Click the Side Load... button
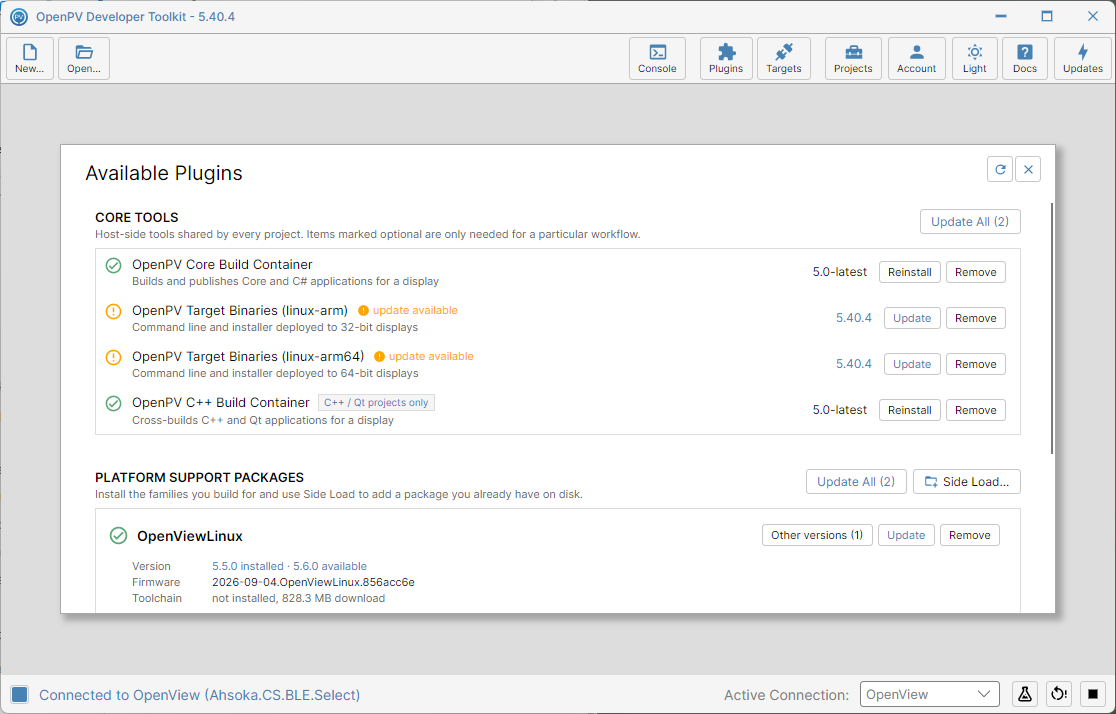Viewport: 1116px width, 714px height. coord(967,481)
